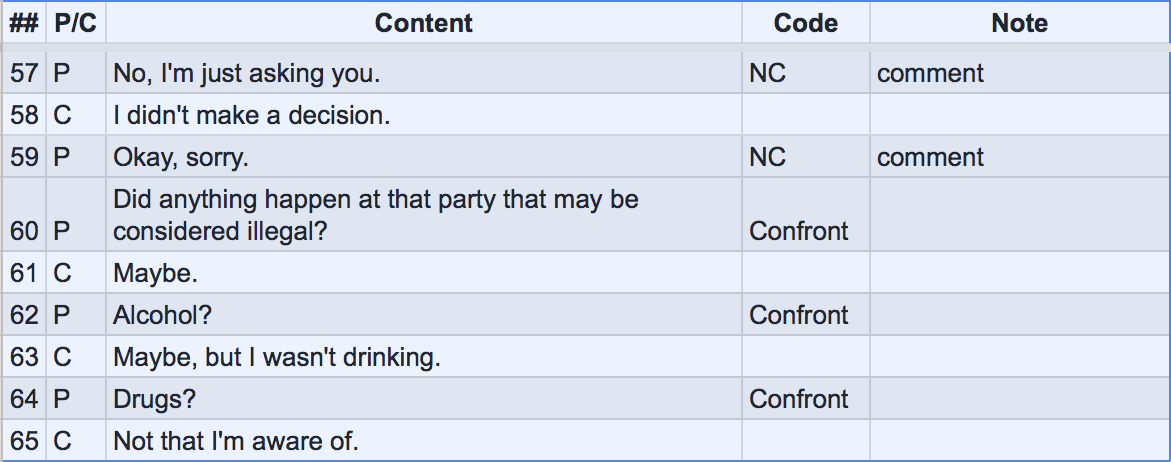Click the ## column header
This screenshot has height=462, width=1171.
pos(24,23)
